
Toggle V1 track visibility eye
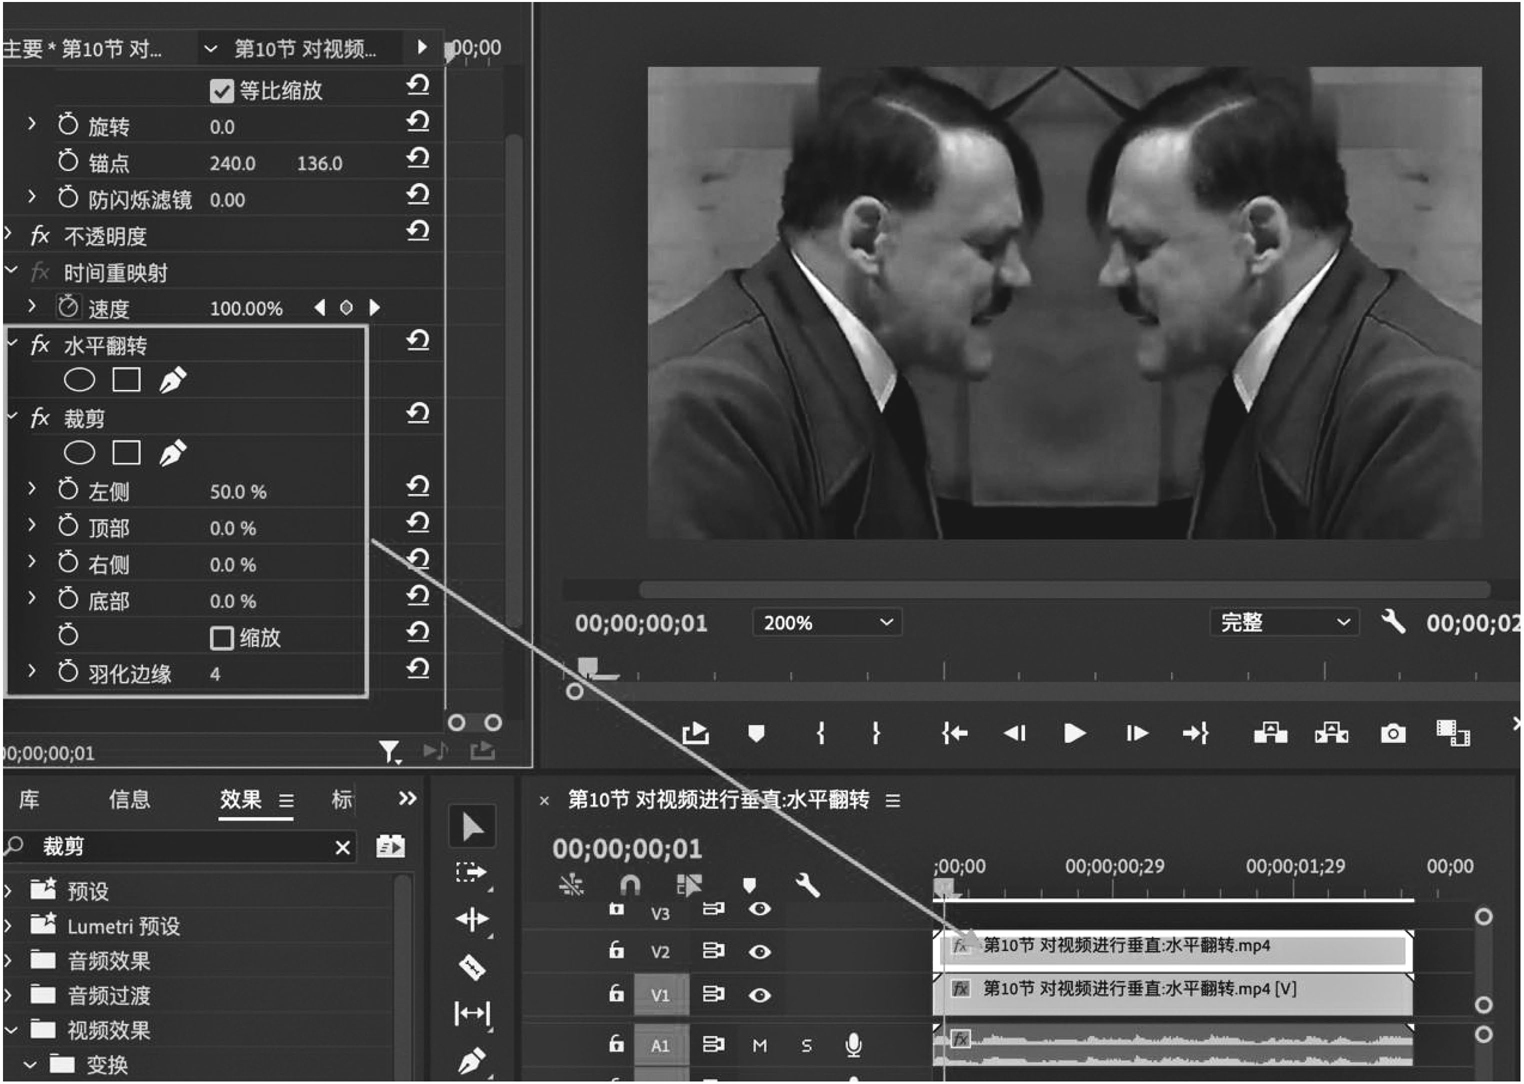(x=760, y=995)
